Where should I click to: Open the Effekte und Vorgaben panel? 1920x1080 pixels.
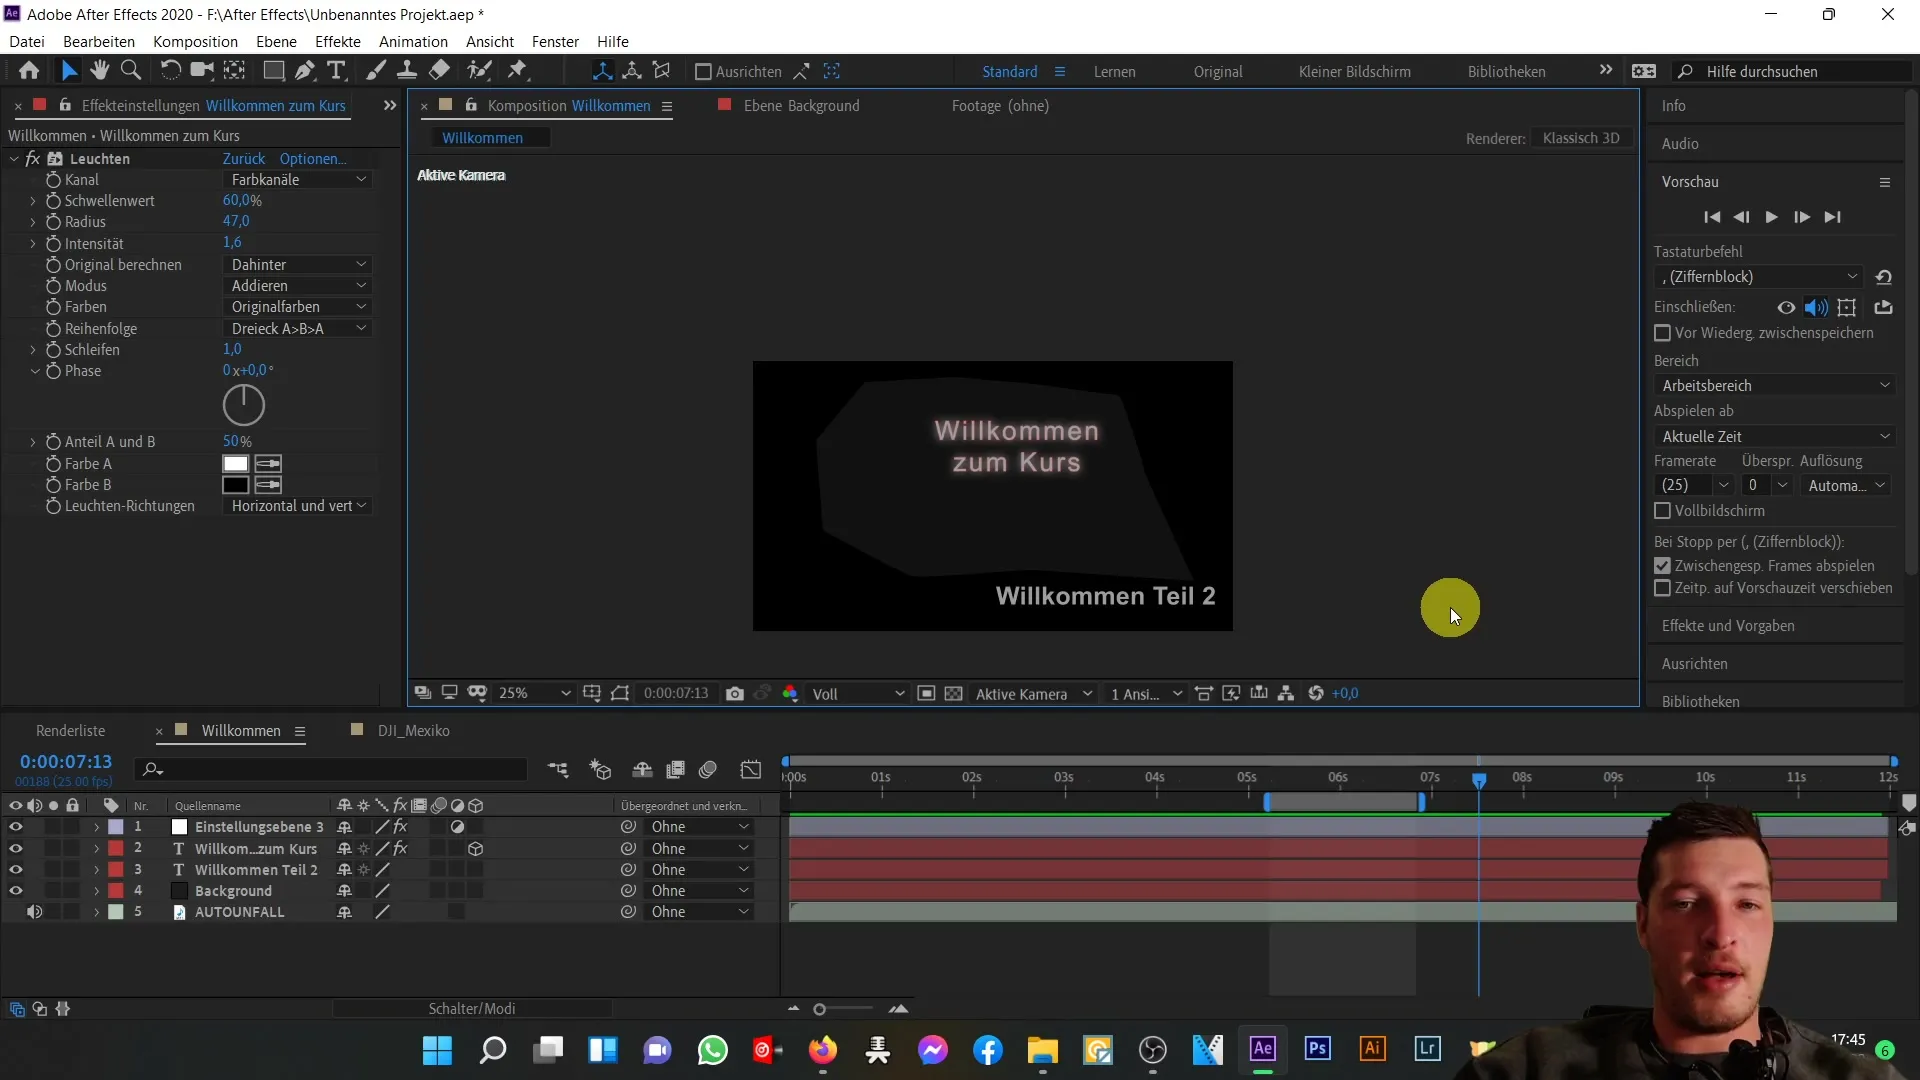1728,626
